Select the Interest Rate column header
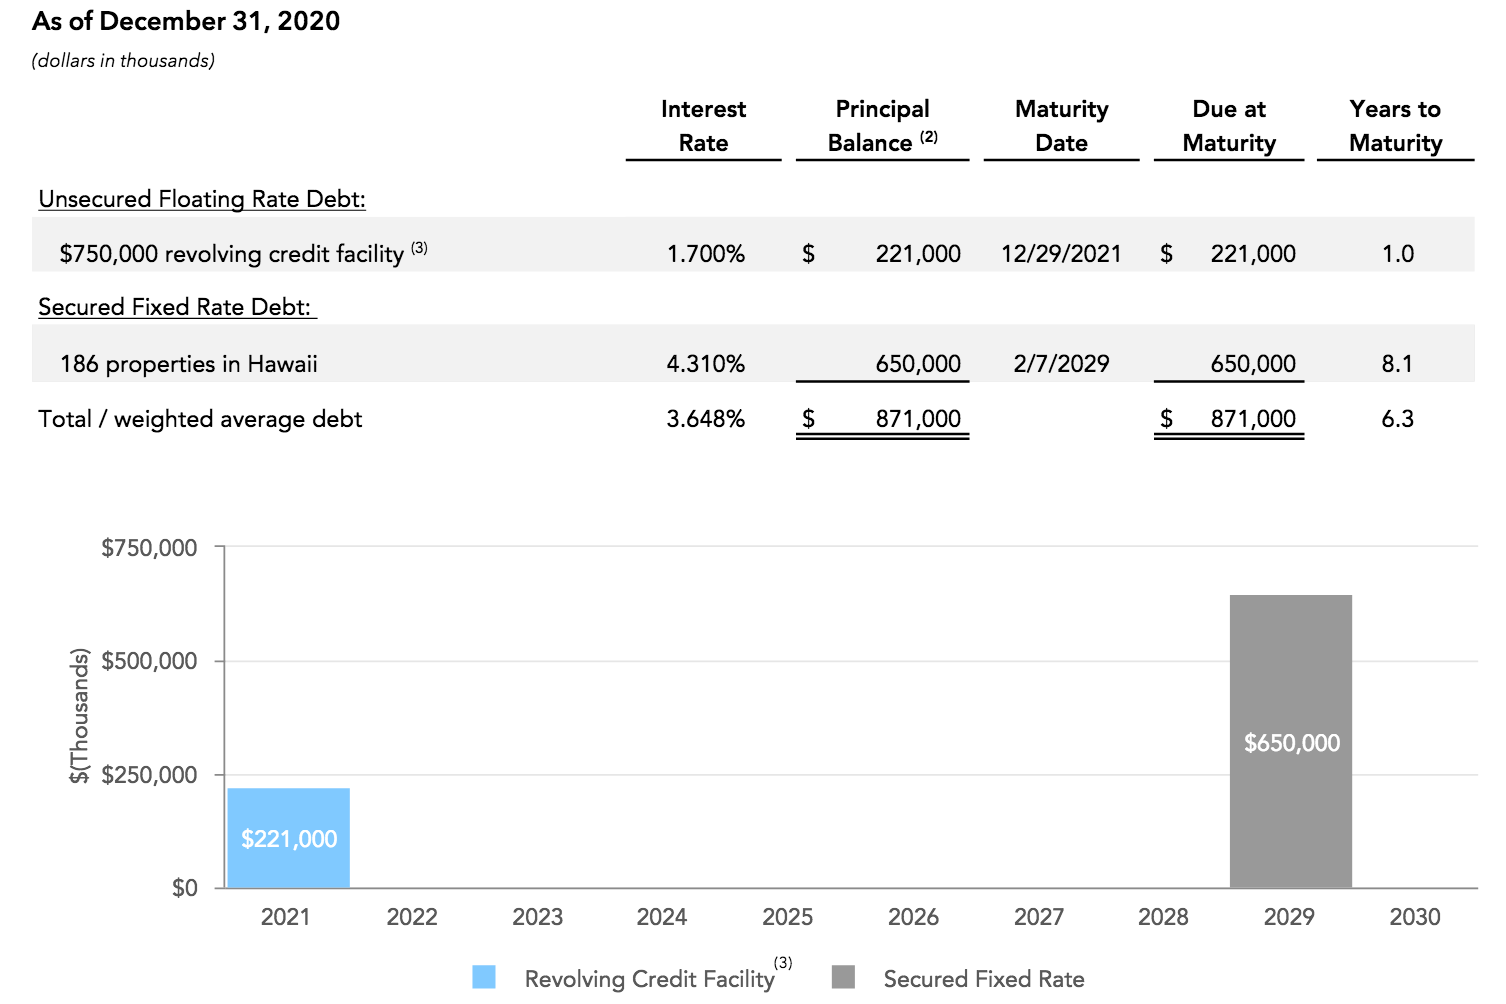 point(703,126)
